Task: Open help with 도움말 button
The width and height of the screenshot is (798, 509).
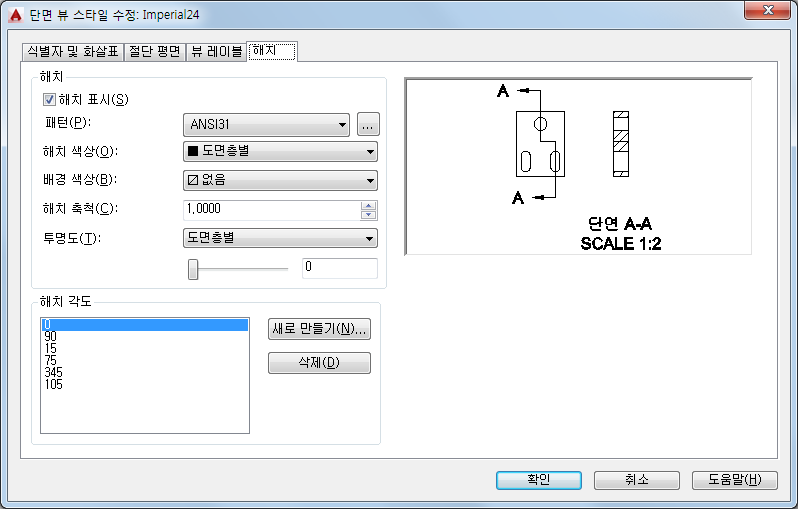Action: click(734, 480)
